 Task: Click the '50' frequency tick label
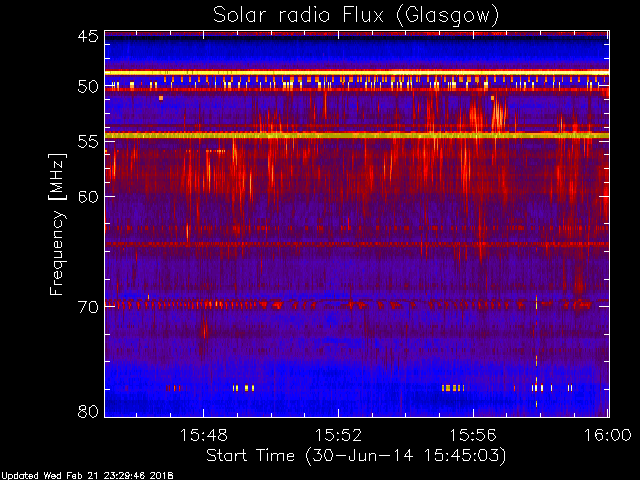88,87
